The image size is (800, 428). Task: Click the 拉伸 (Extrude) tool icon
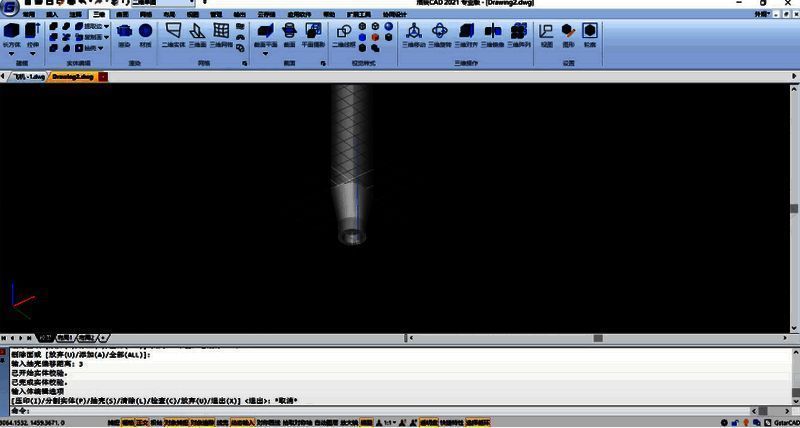34,34
